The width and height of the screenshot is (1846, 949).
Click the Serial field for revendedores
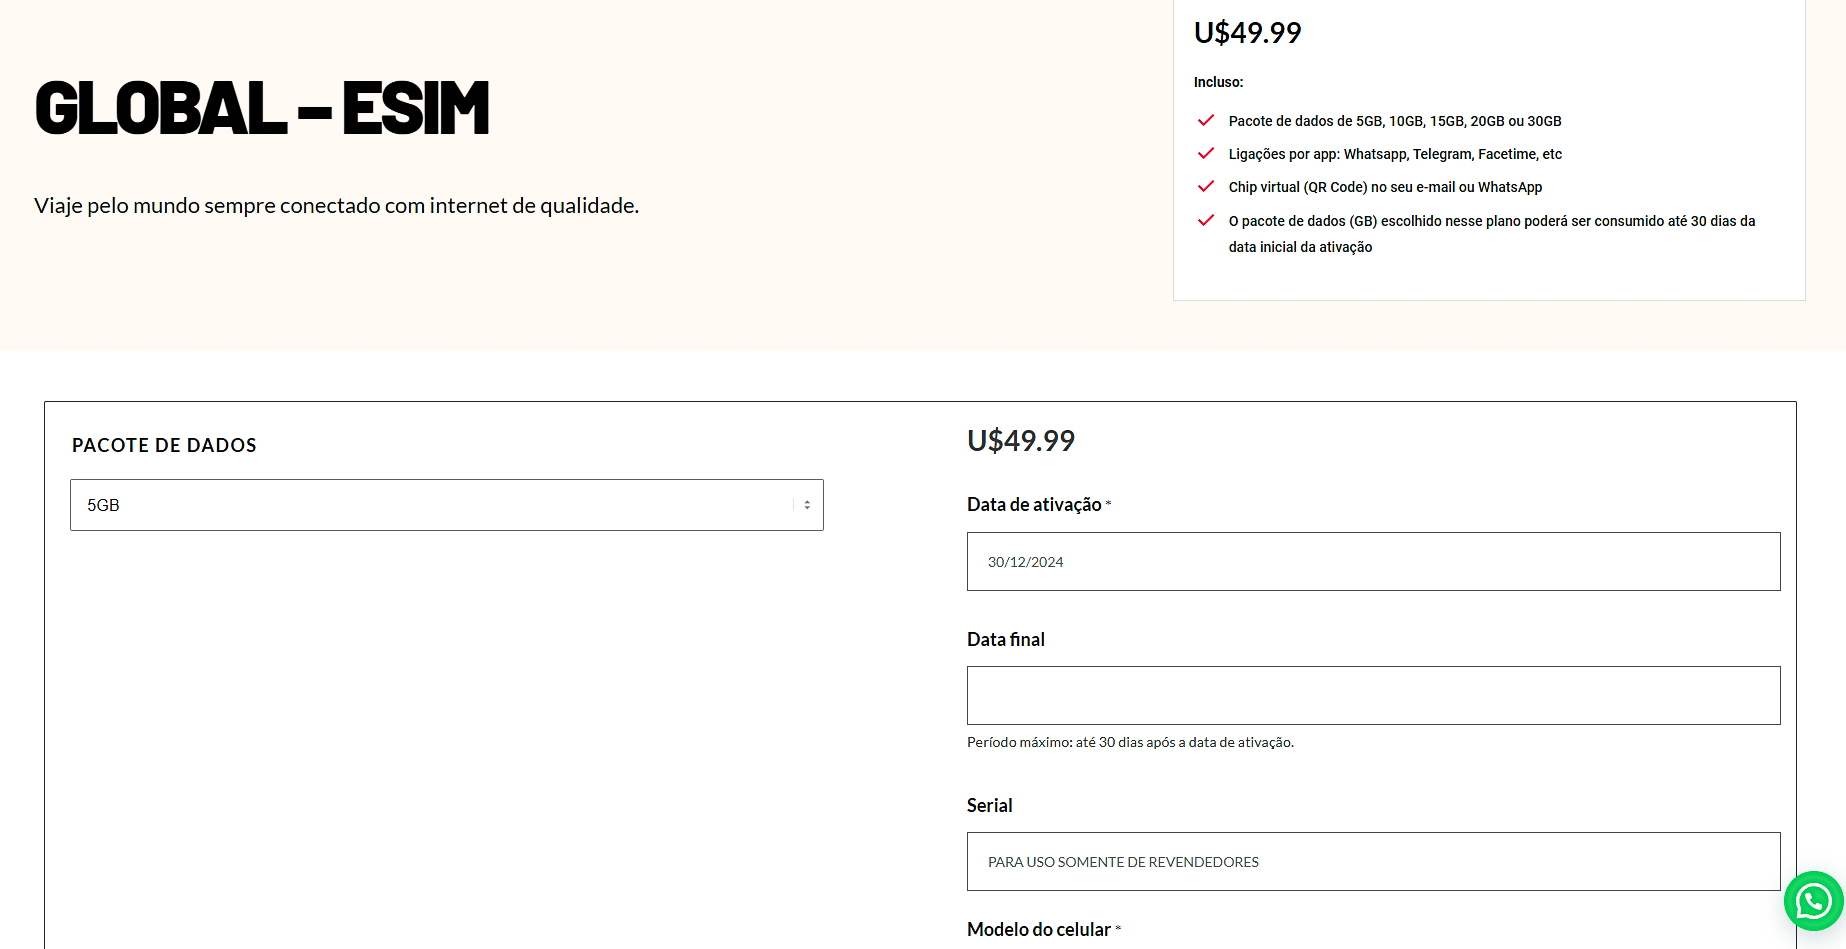coord(1373,862)
